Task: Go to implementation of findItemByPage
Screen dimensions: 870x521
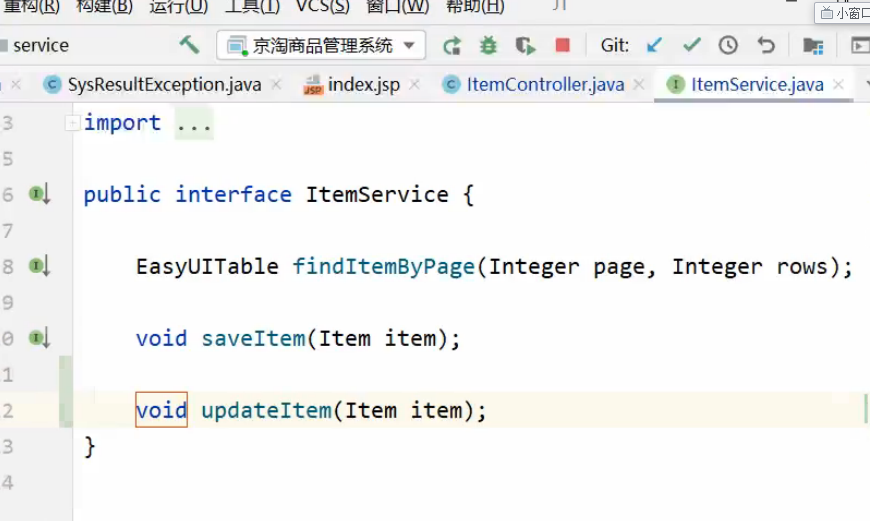Action: pos(40,266)
